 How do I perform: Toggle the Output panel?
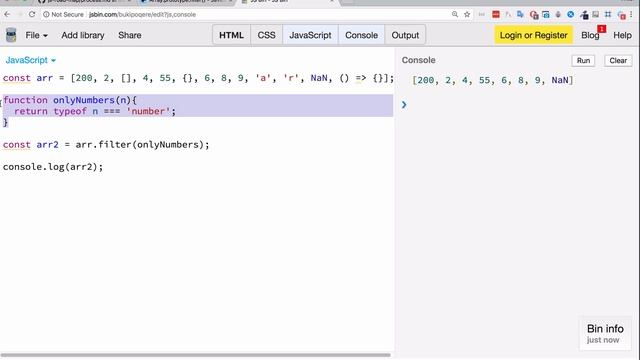[405, 36]
